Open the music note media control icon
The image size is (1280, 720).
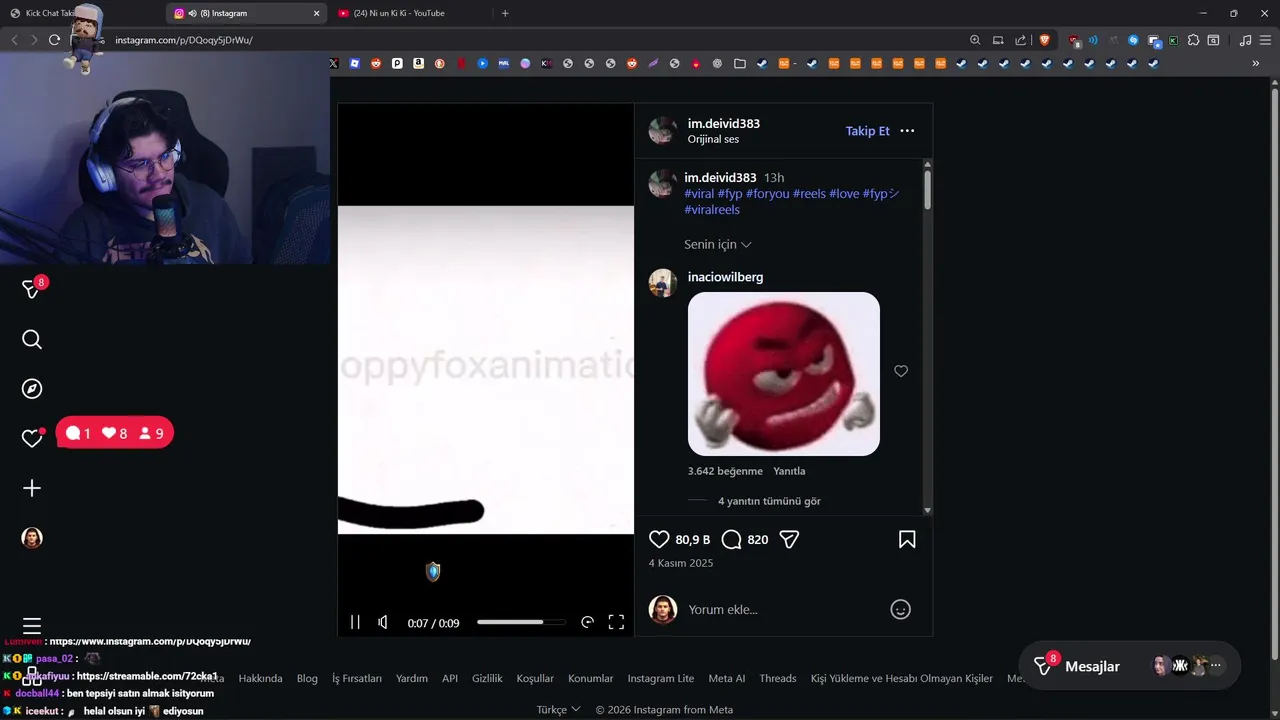(x=1245, y=40)
